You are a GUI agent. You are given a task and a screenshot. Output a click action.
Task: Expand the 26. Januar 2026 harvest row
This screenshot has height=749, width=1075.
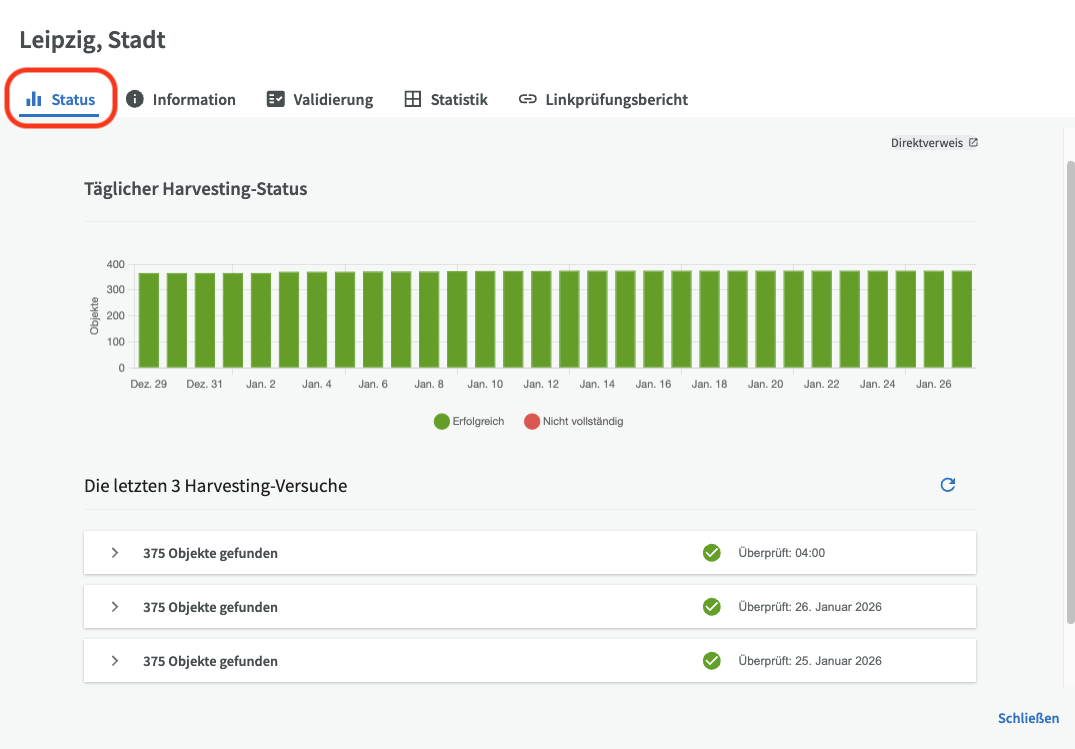pos(115,607)
